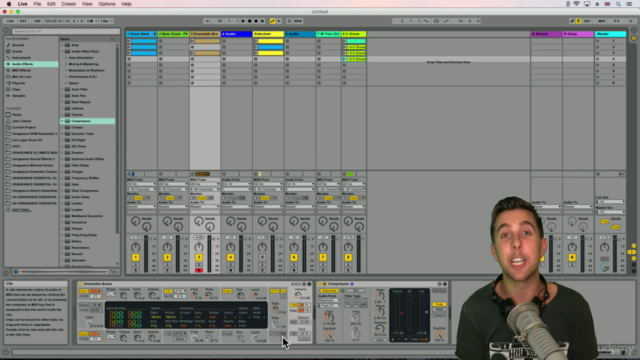The height and width of the screenshot is (360, 640).
Task: Click the TAP tempo button
Action: (37, 21)
